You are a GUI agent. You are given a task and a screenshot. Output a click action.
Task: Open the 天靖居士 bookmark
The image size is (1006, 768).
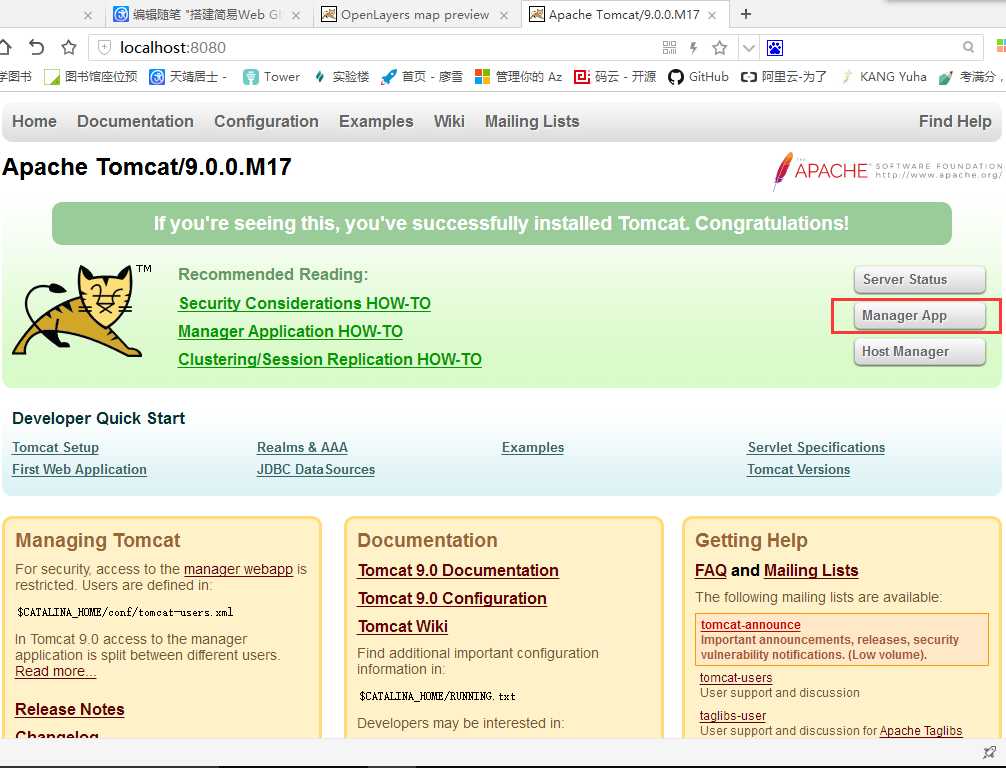[x=188, y=77]
